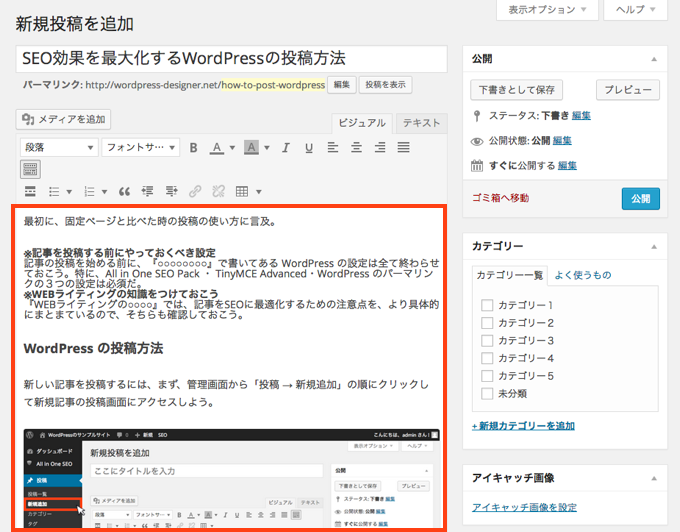Click the eye icon beside 公開状態
This screenshot has width=680, height=532.
coord(477,141)
